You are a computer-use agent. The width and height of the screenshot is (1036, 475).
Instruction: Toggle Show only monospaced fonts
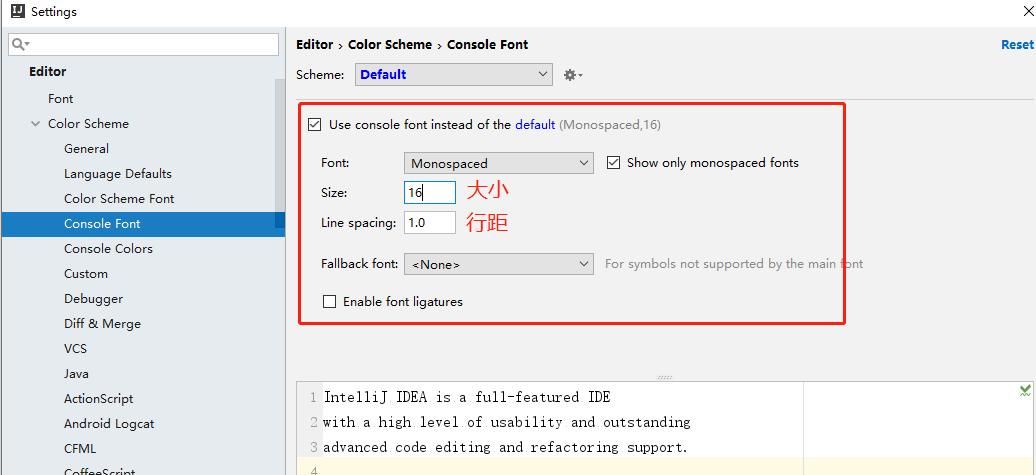(x=613, y=163)
